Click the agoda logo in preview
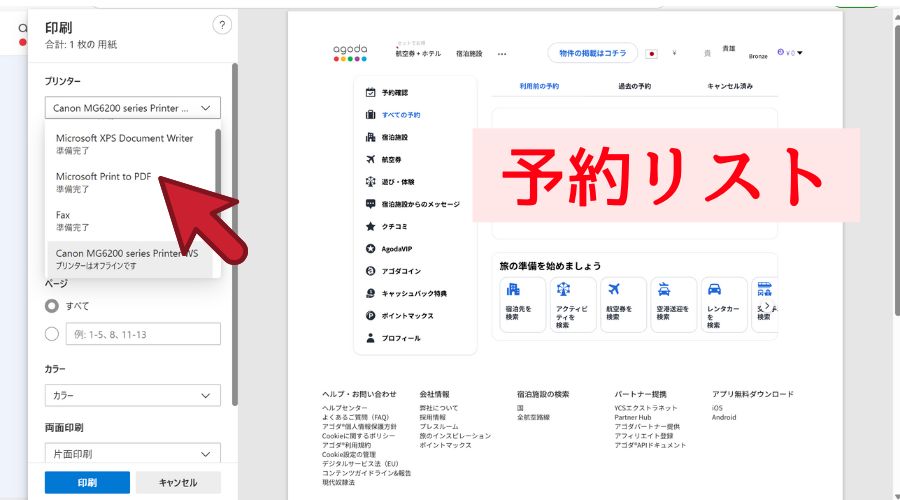 [350, 52]
